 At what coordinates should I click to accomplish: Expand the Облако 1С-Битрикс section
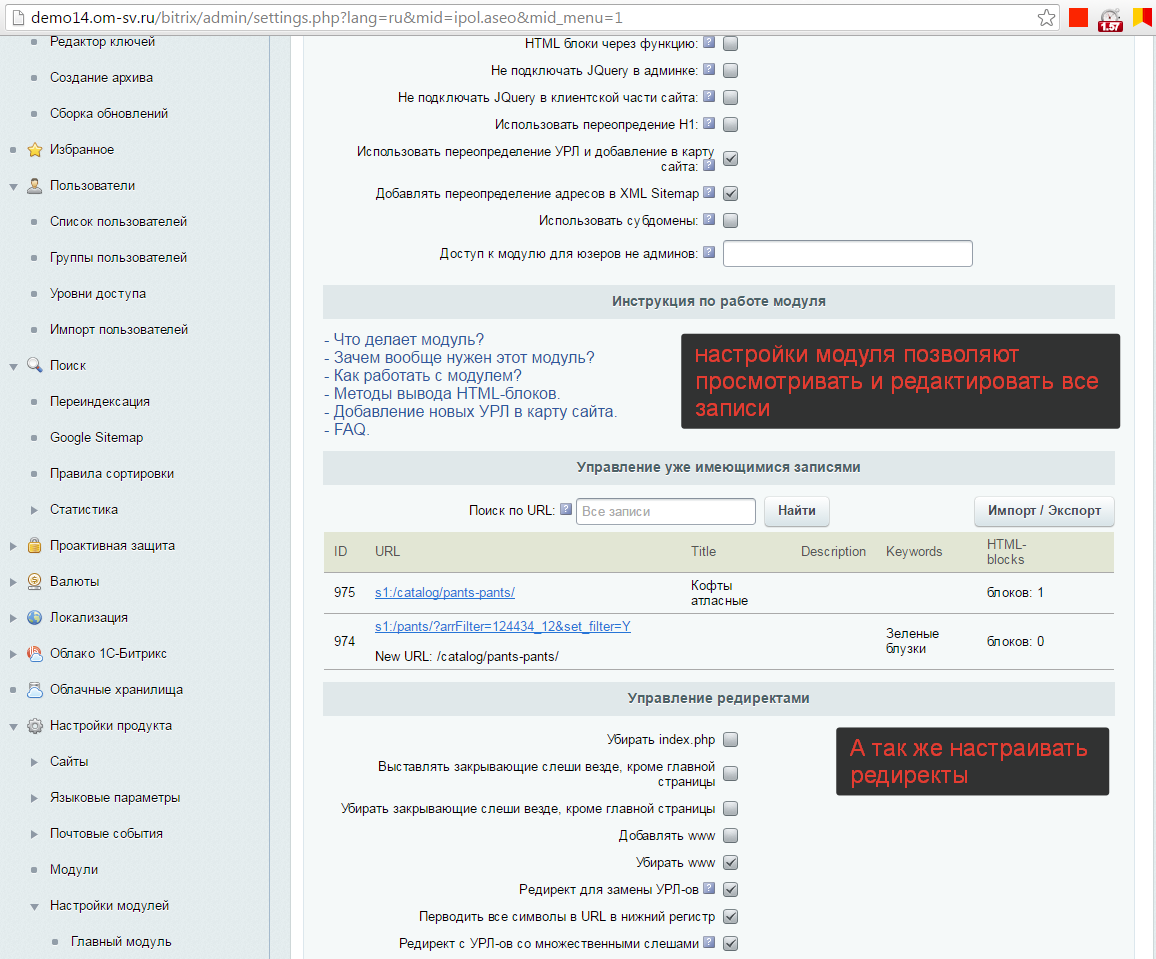(x=13, y=654)
